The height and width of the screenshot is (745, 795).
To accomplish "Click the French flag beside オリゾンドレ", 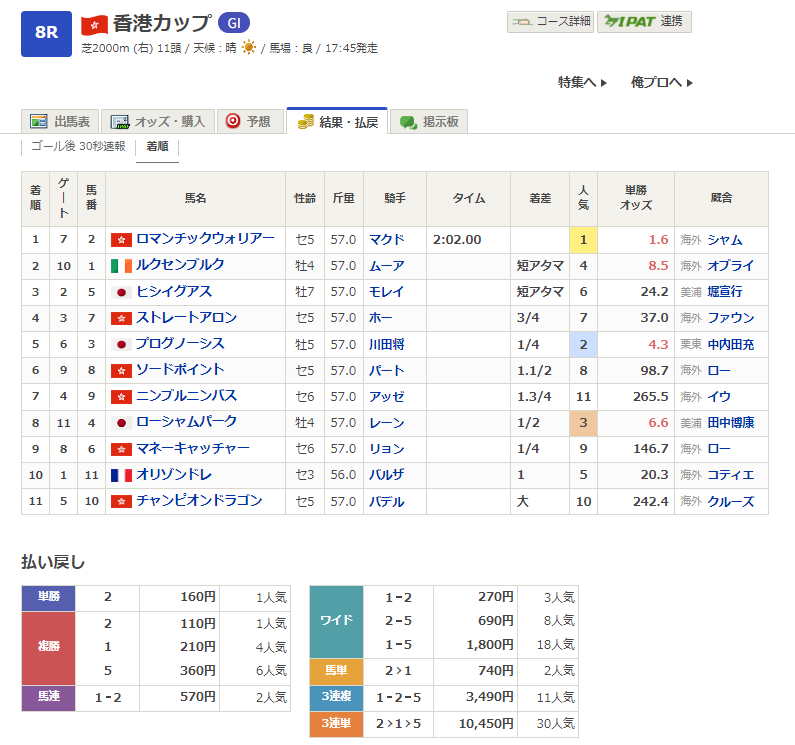I will click(121, 475).
